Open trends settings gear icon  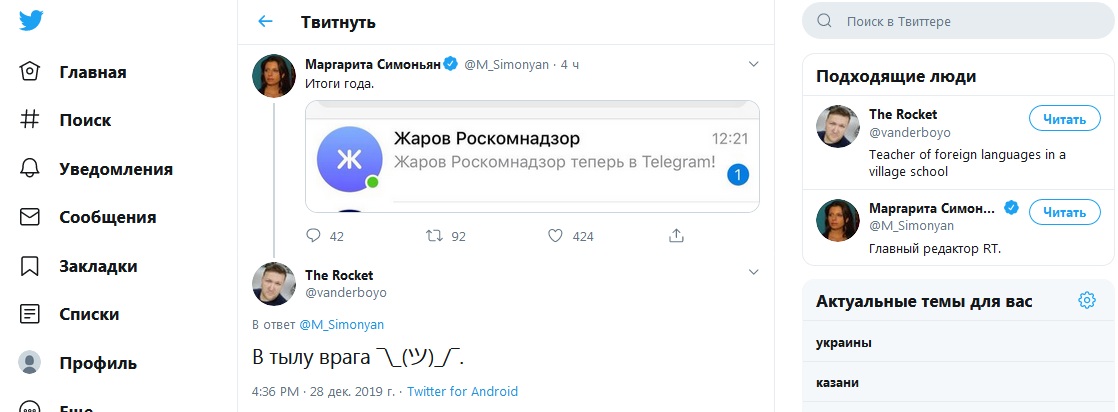coord(1086,301)
